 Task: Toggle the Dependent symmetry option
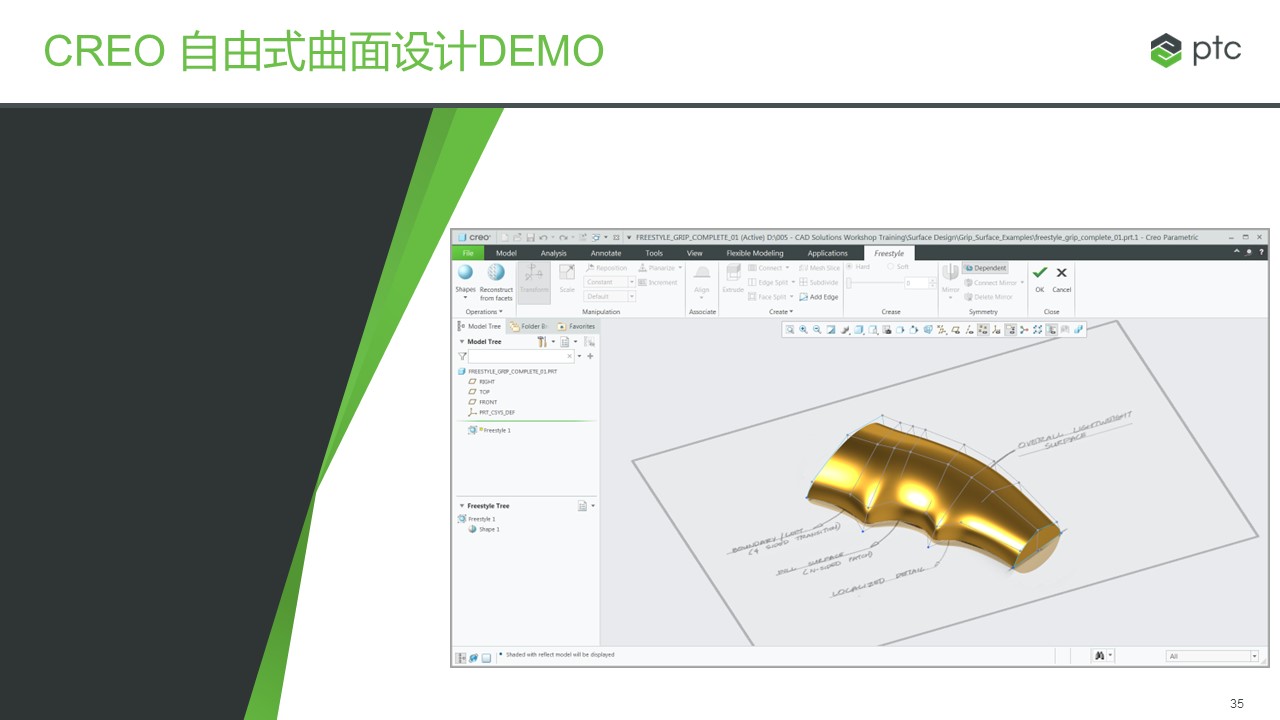coord(986,268)
